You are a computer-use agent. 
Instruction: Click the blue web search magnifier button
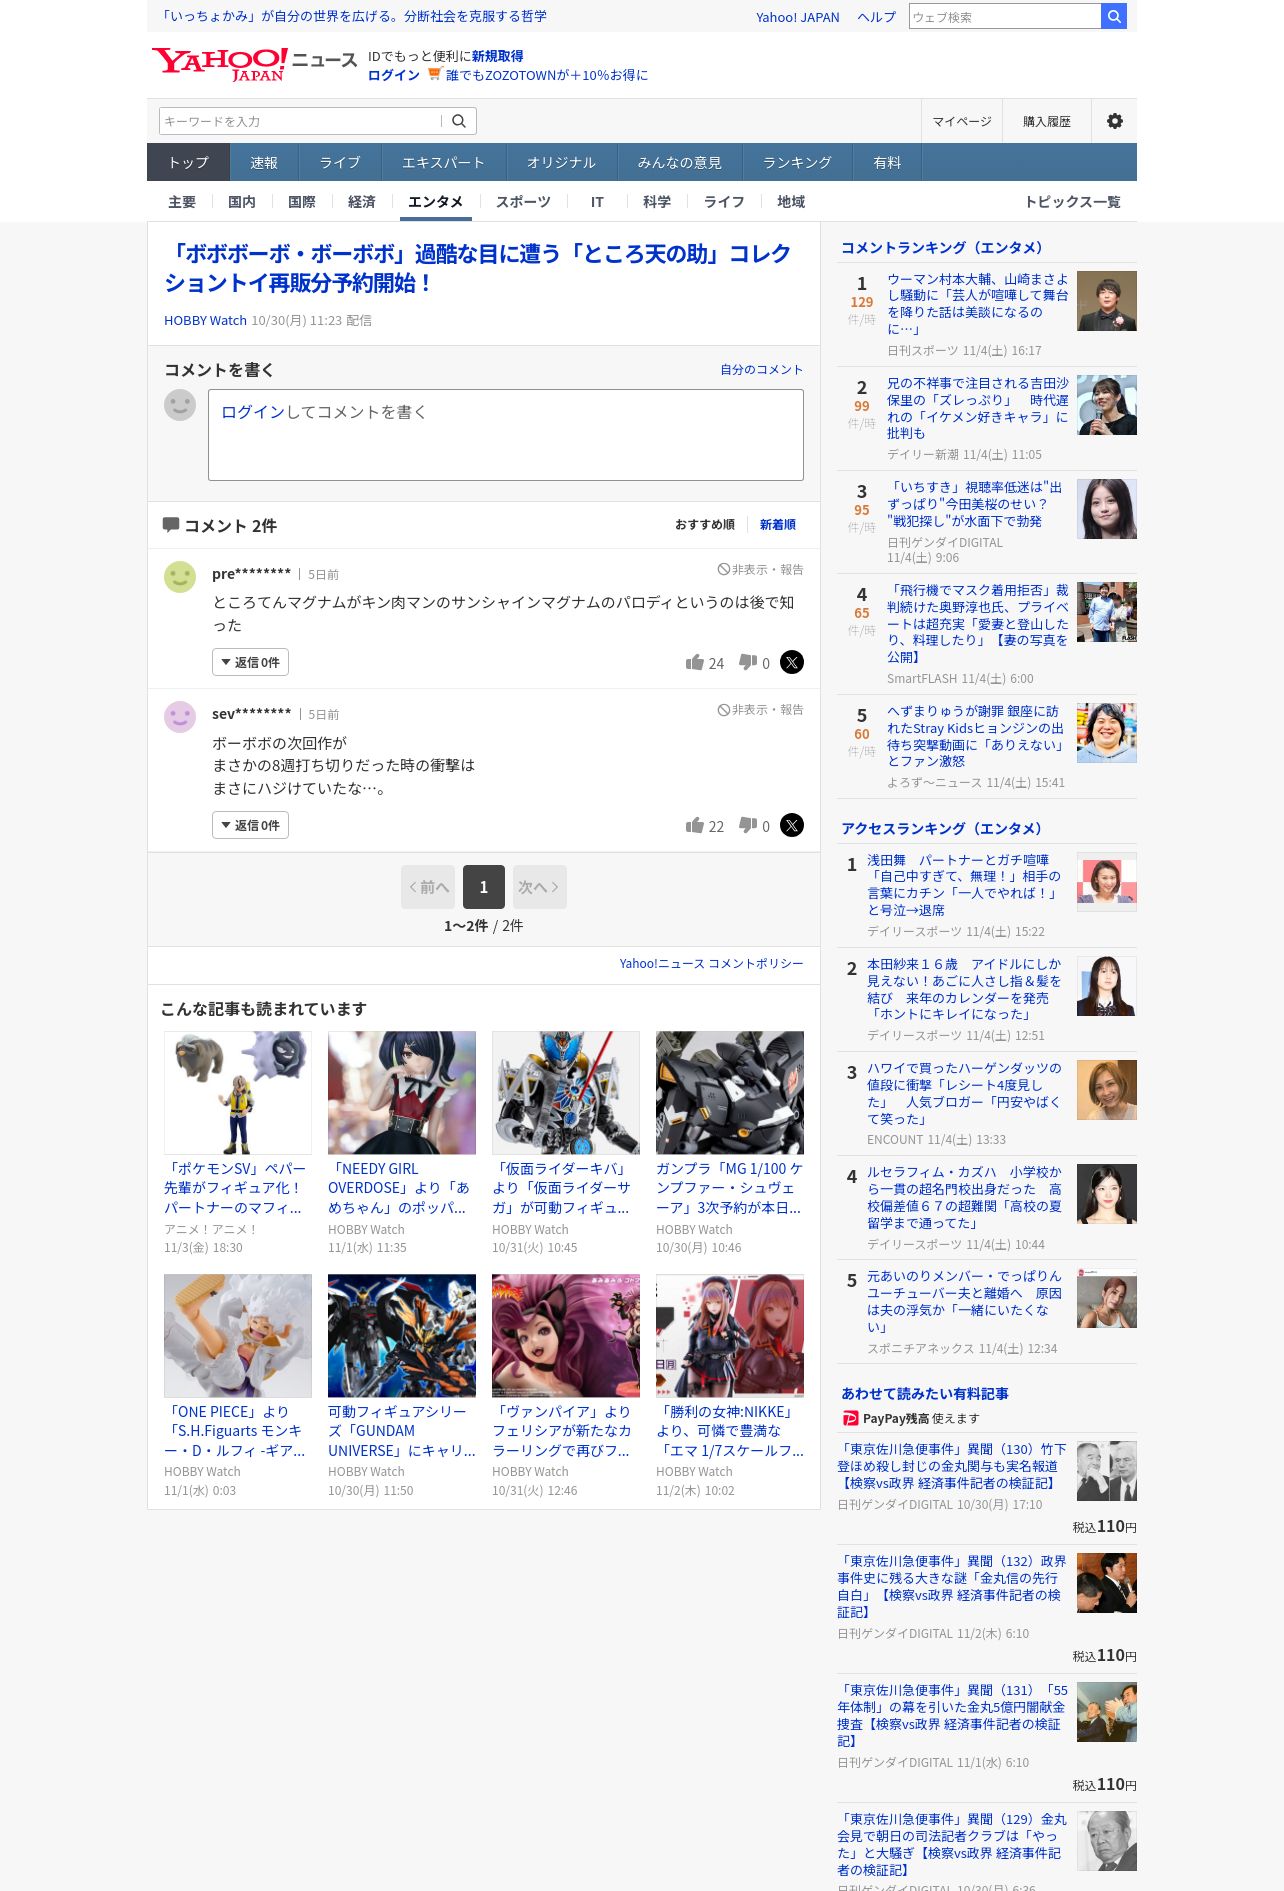click(x=1114, y=16)
